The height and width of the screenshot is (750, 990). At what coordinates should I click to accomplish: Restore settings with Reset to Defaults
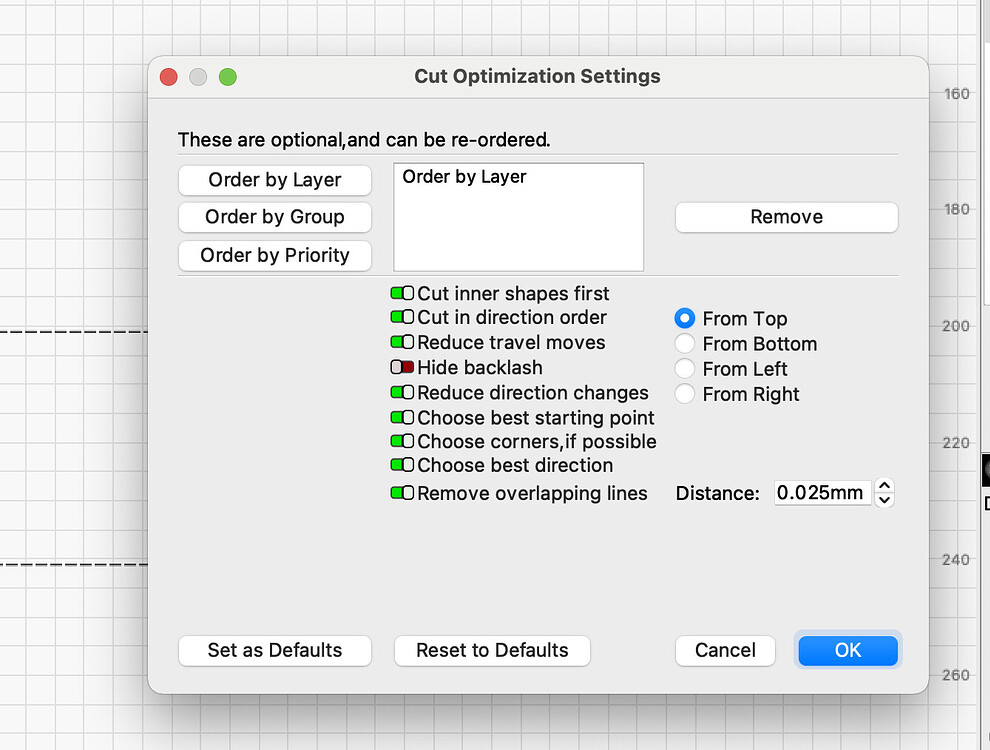tap(492, 650)
